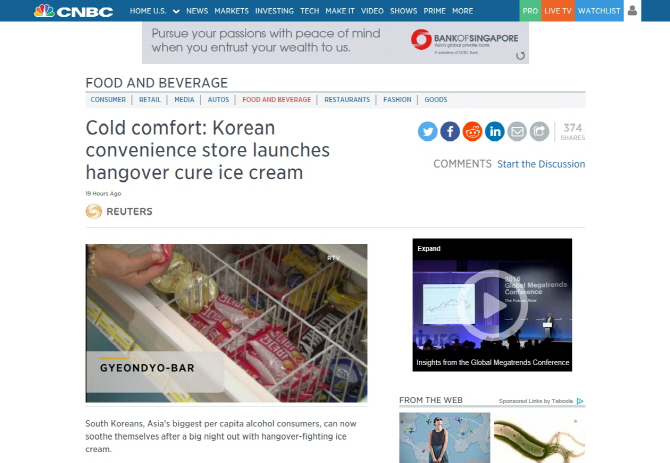Open the MORE navigation menu
Screen dimensions: 670x463
(462, 11)
